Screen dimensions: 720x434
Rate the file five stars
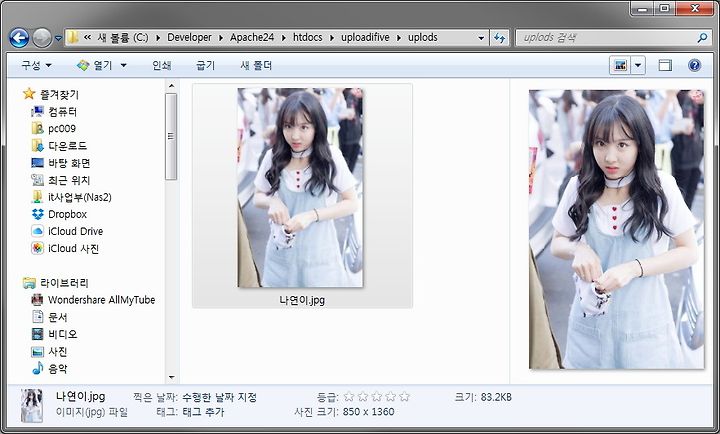[x=405, y=396]
